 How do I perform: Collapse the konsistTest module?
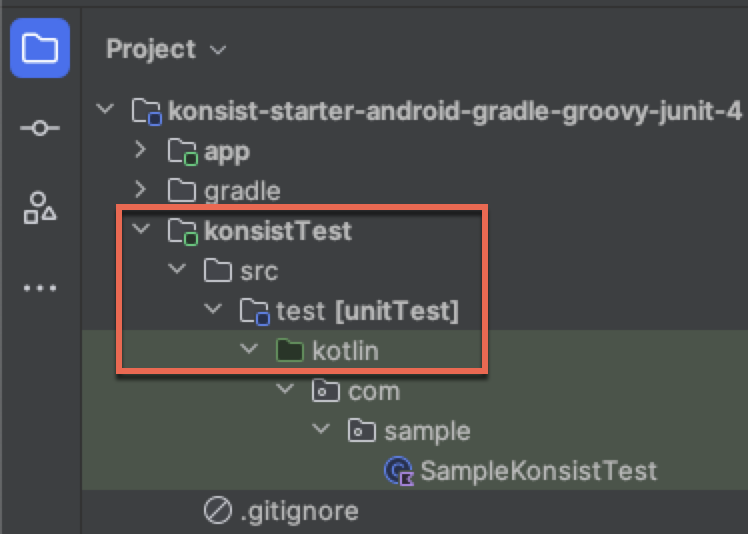[141, 229]
